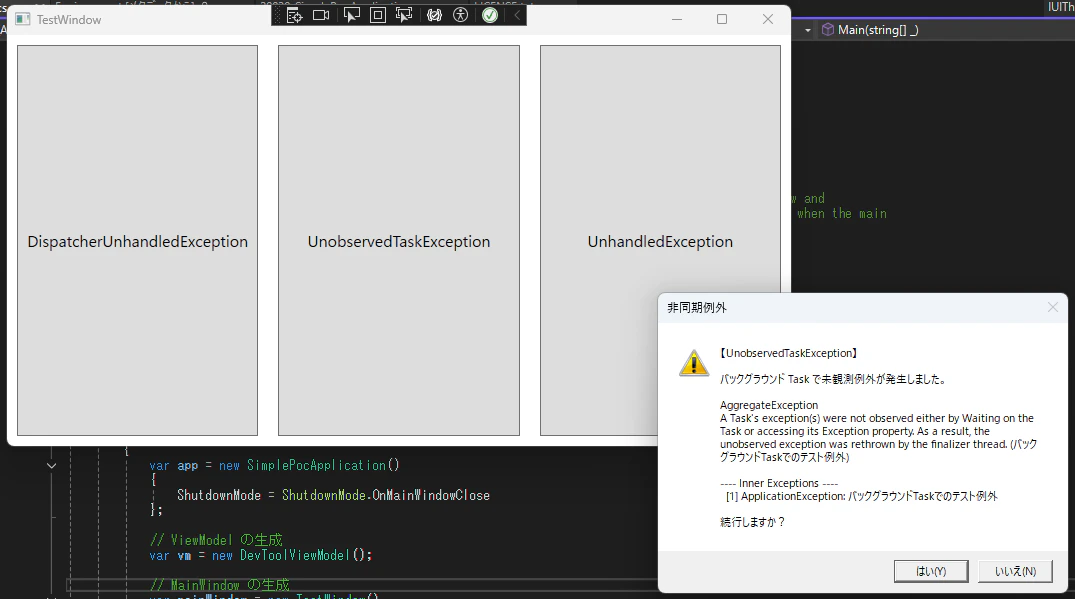The width and height of the screenshot is (1075, 599).
Task: Collapse the in-app debug toolbar chevron
Action: click(517, 15)
